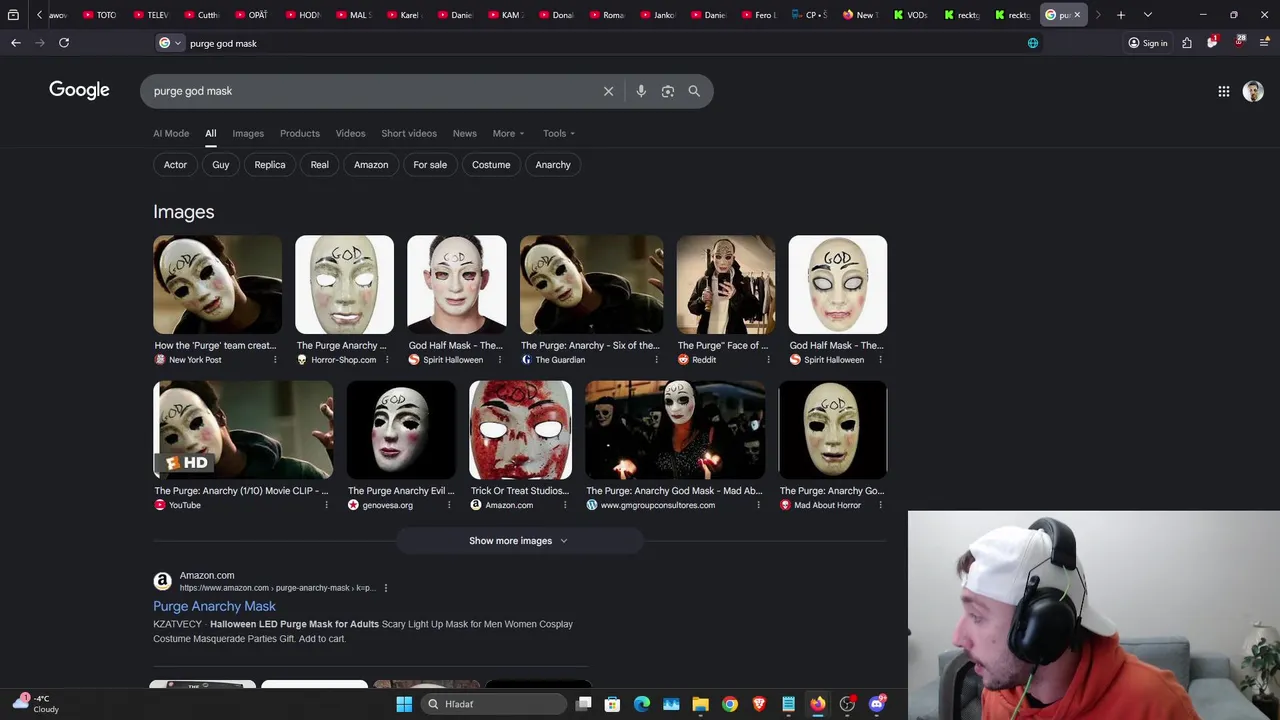This screenshot has width=1280, height=720.
Task: Open the Google apps grid
Action: coord(1224,91)
